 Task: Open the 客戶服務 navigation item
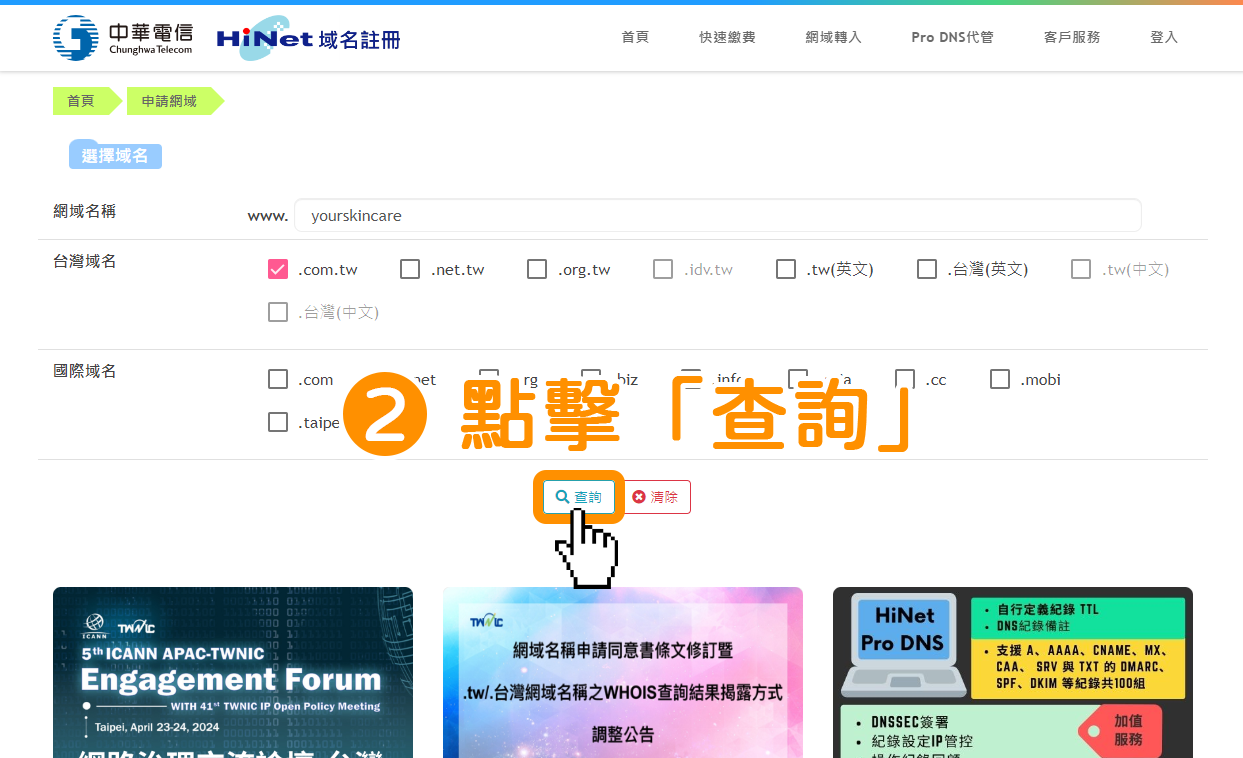pos(1072,37)
